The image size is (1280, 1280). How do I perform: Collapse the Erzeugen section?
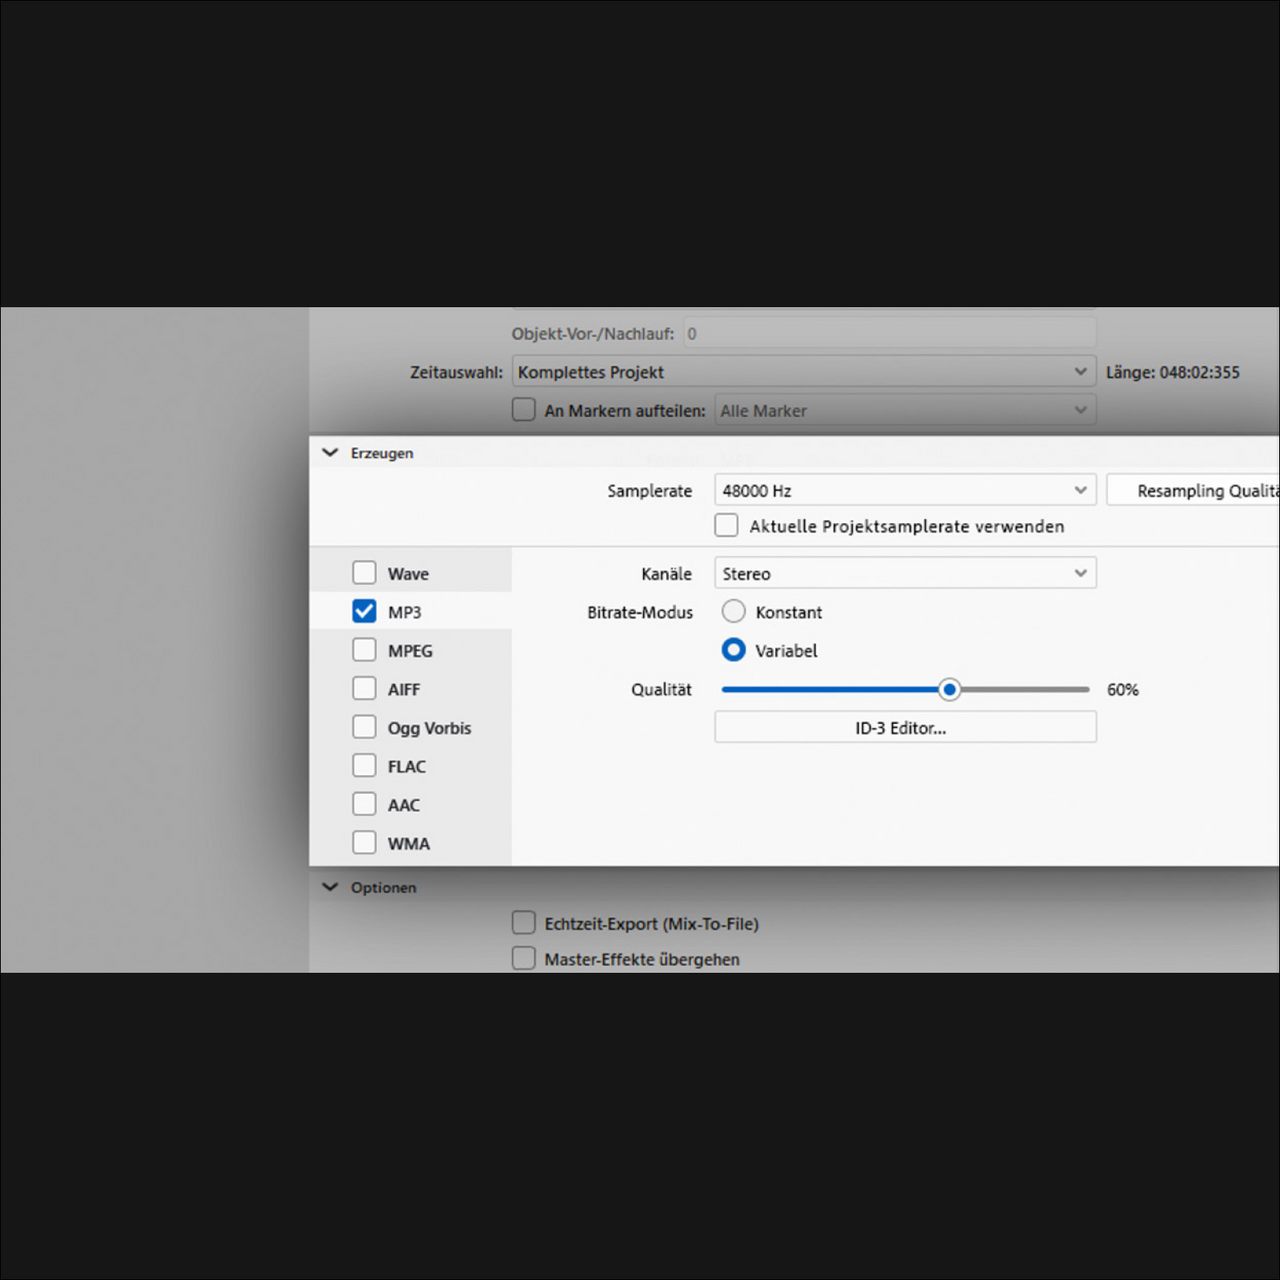[330, 453]
